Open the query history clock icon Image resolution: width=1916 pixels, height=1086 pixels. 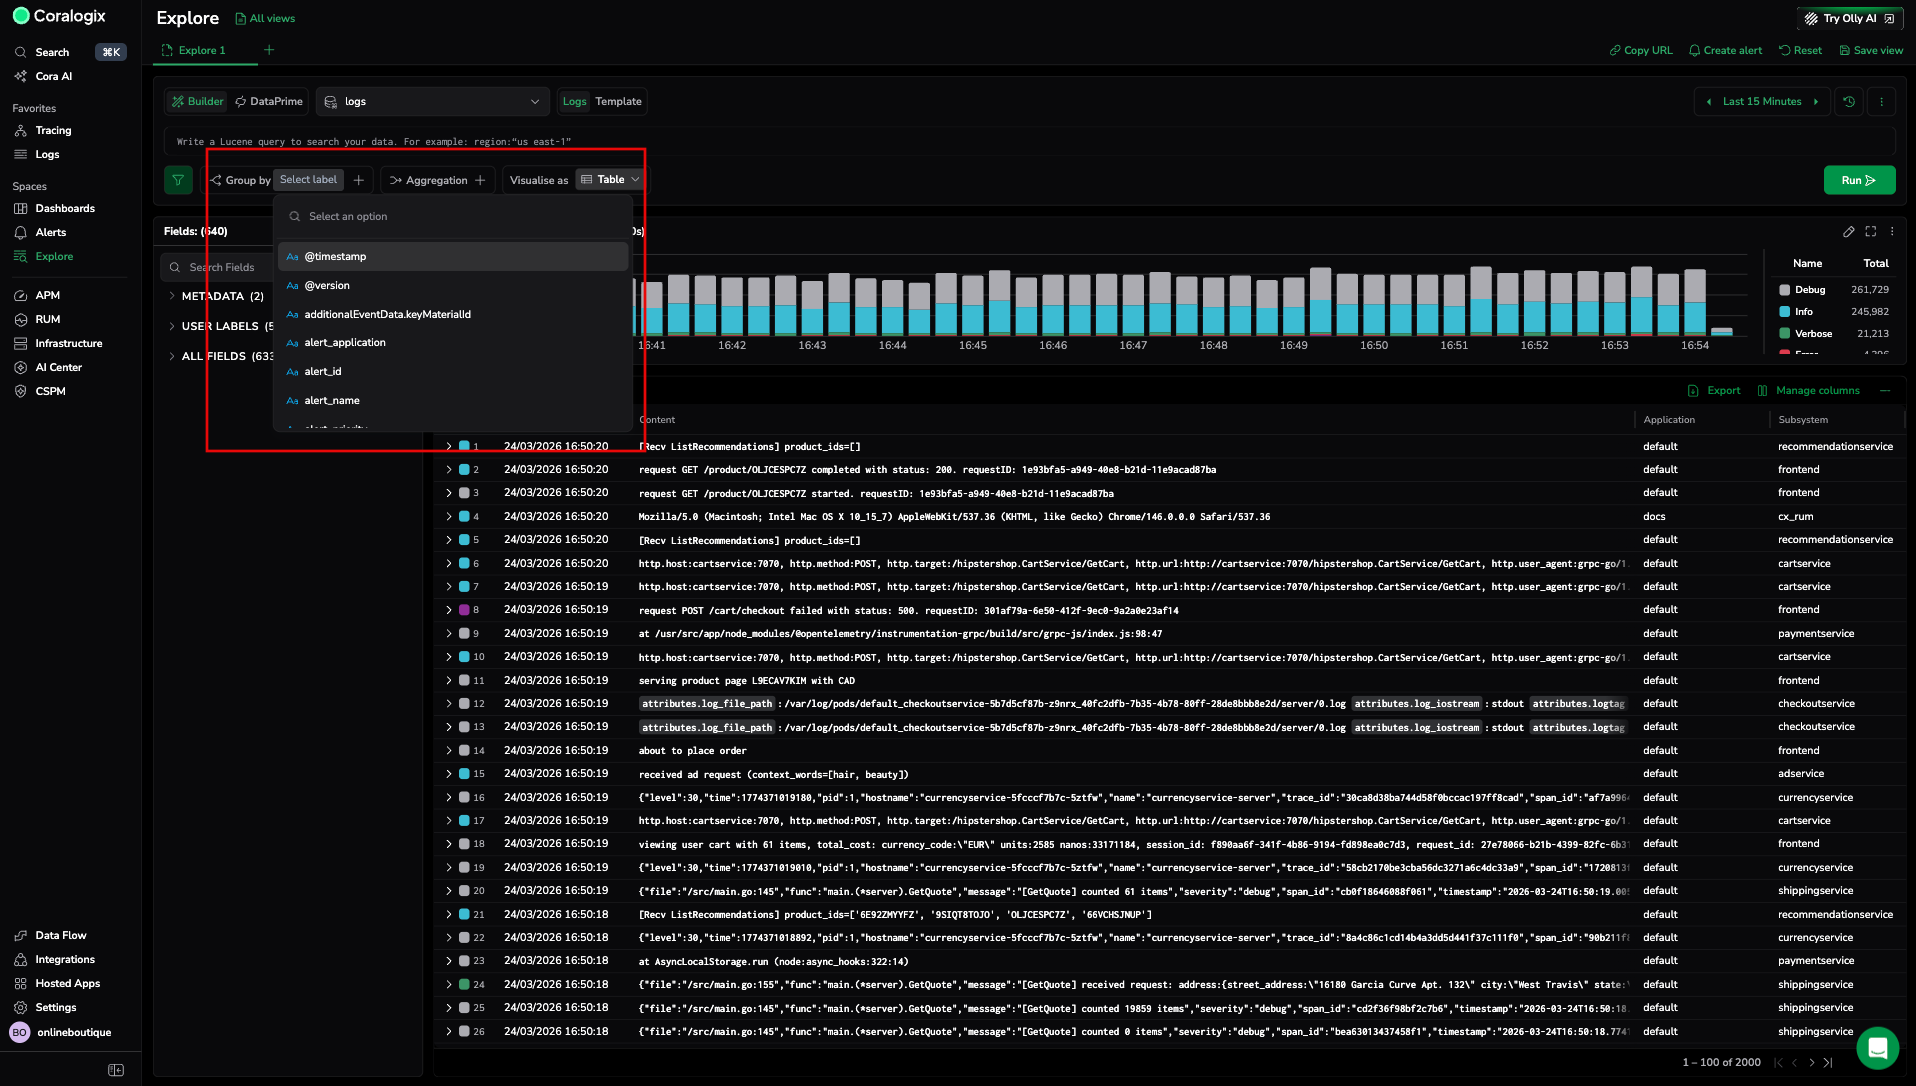[1849, 101]
